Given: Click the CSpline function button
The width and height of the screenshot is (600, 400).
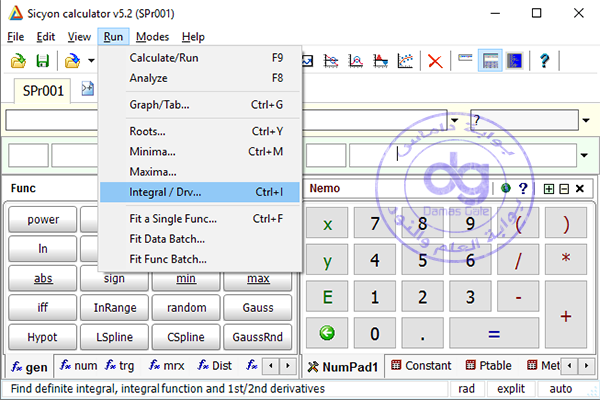Looking at the screenshot, I should click(x=186, y=337).
